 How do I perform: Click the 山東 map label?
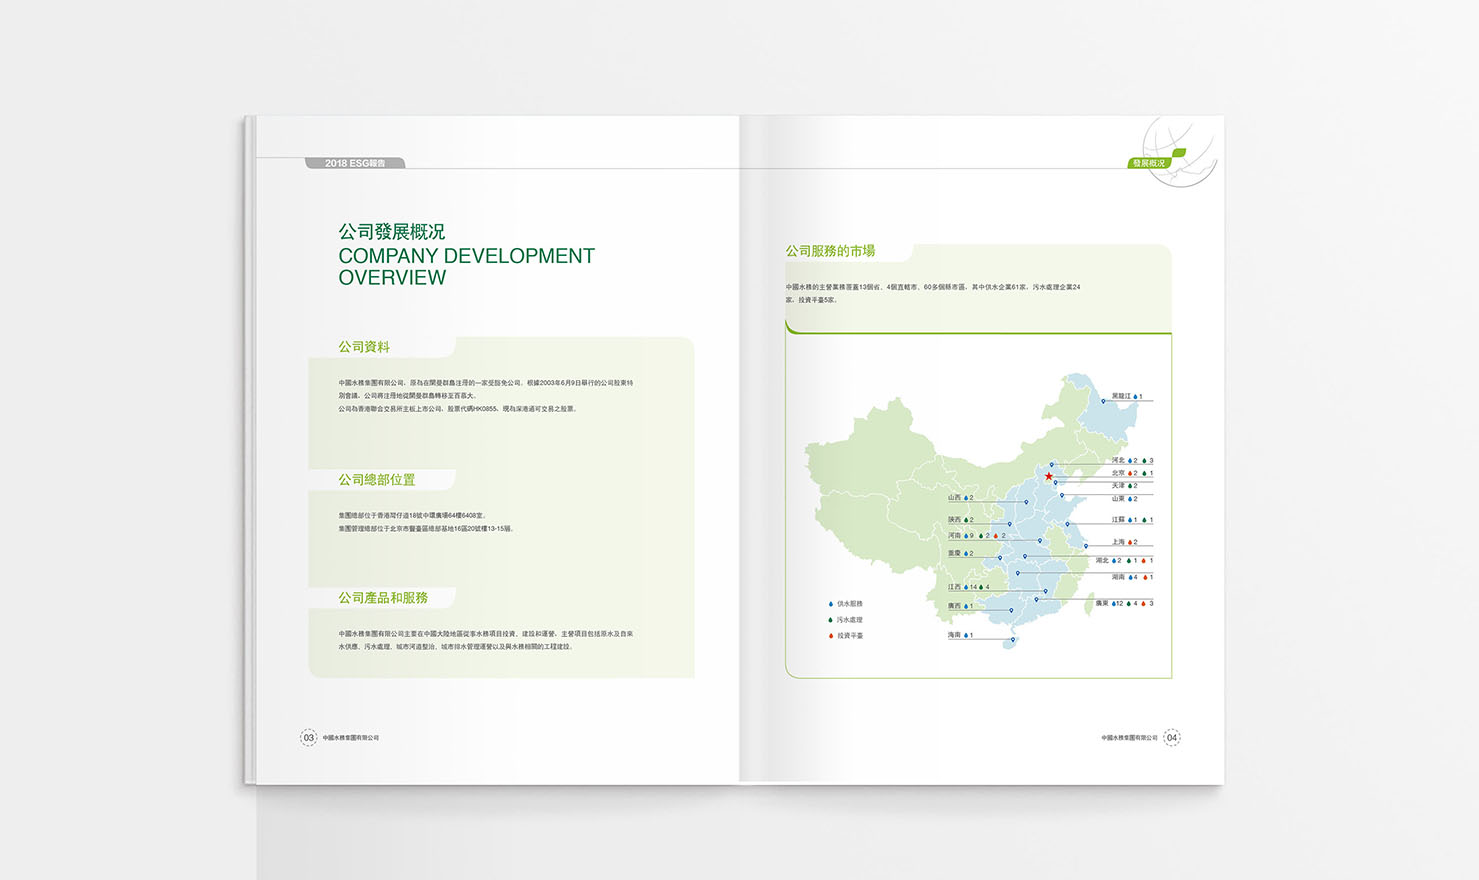coord(1118,498)
